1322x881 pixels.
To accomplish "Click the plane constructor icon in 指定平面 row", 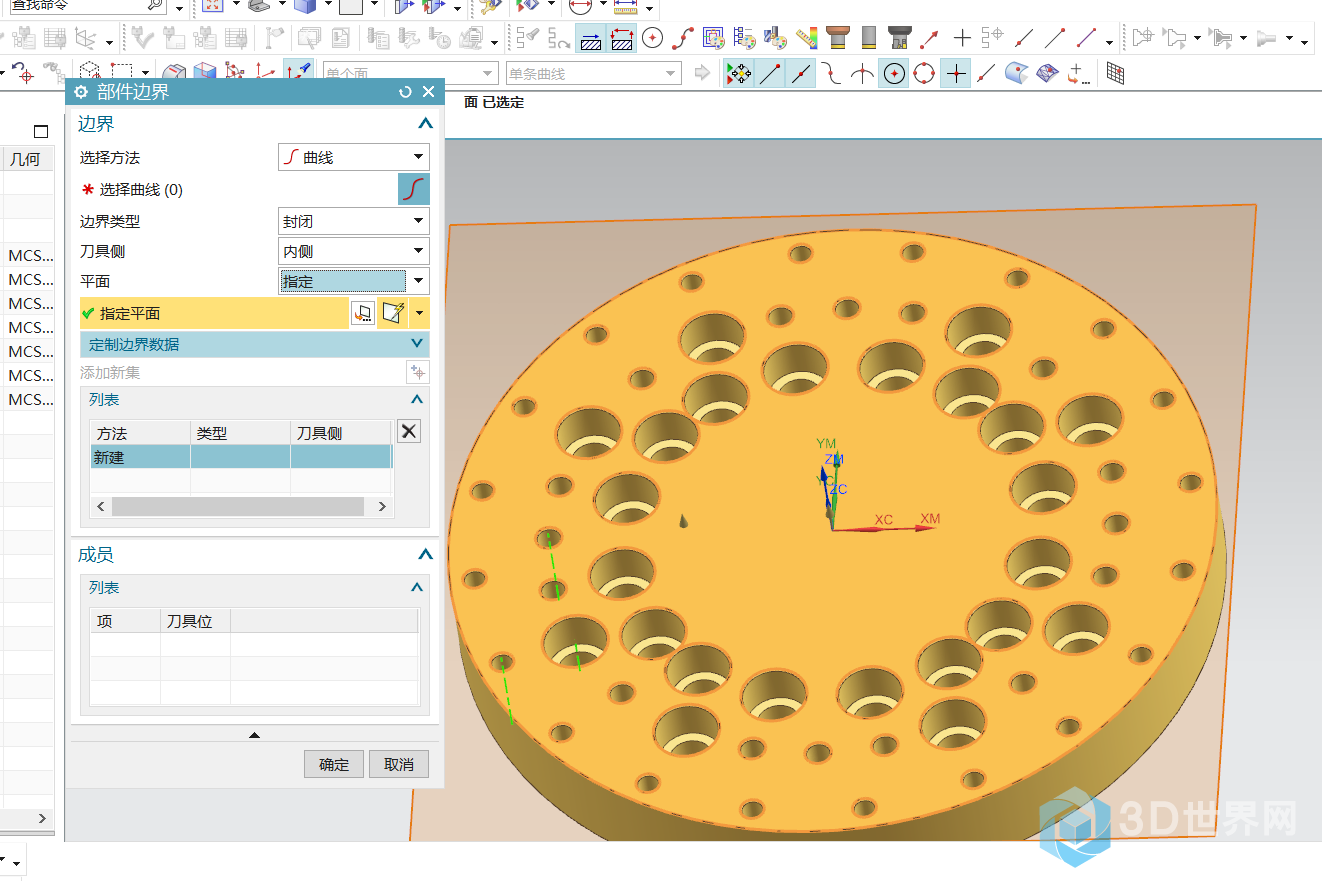I will click(x=393, y=313).
